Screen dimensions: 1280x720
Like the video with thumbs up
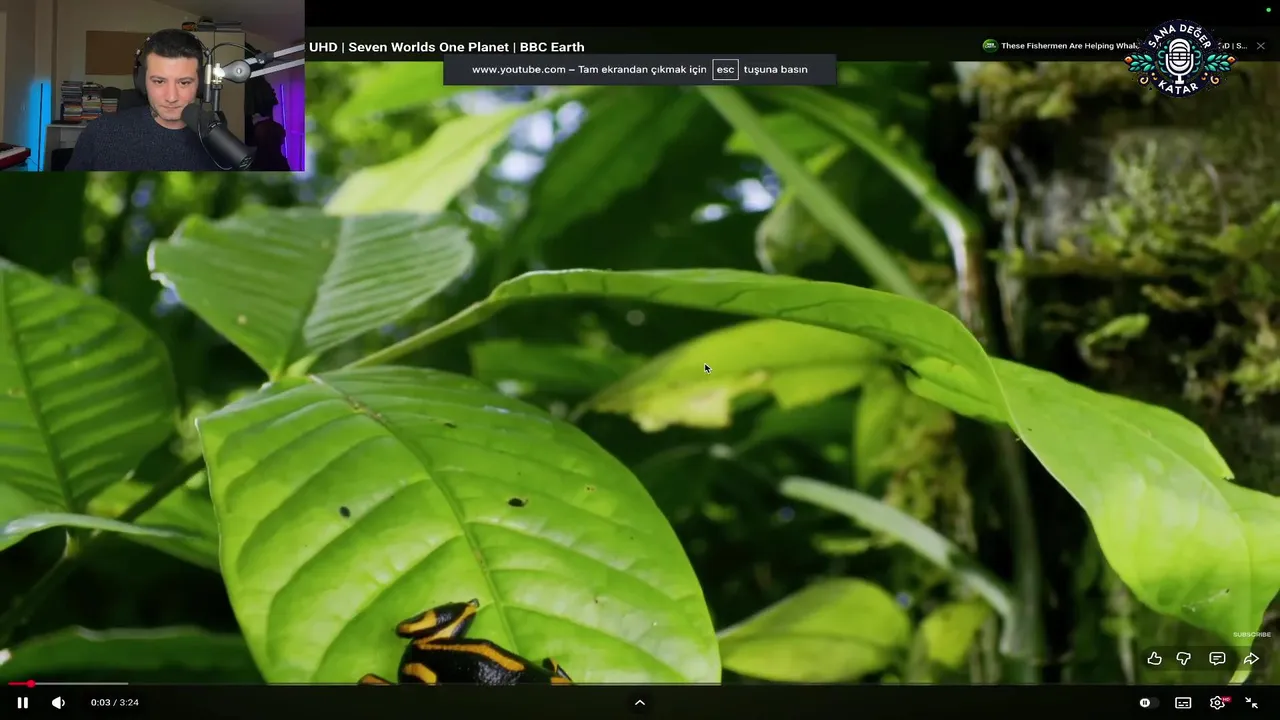coord(1154,658)
